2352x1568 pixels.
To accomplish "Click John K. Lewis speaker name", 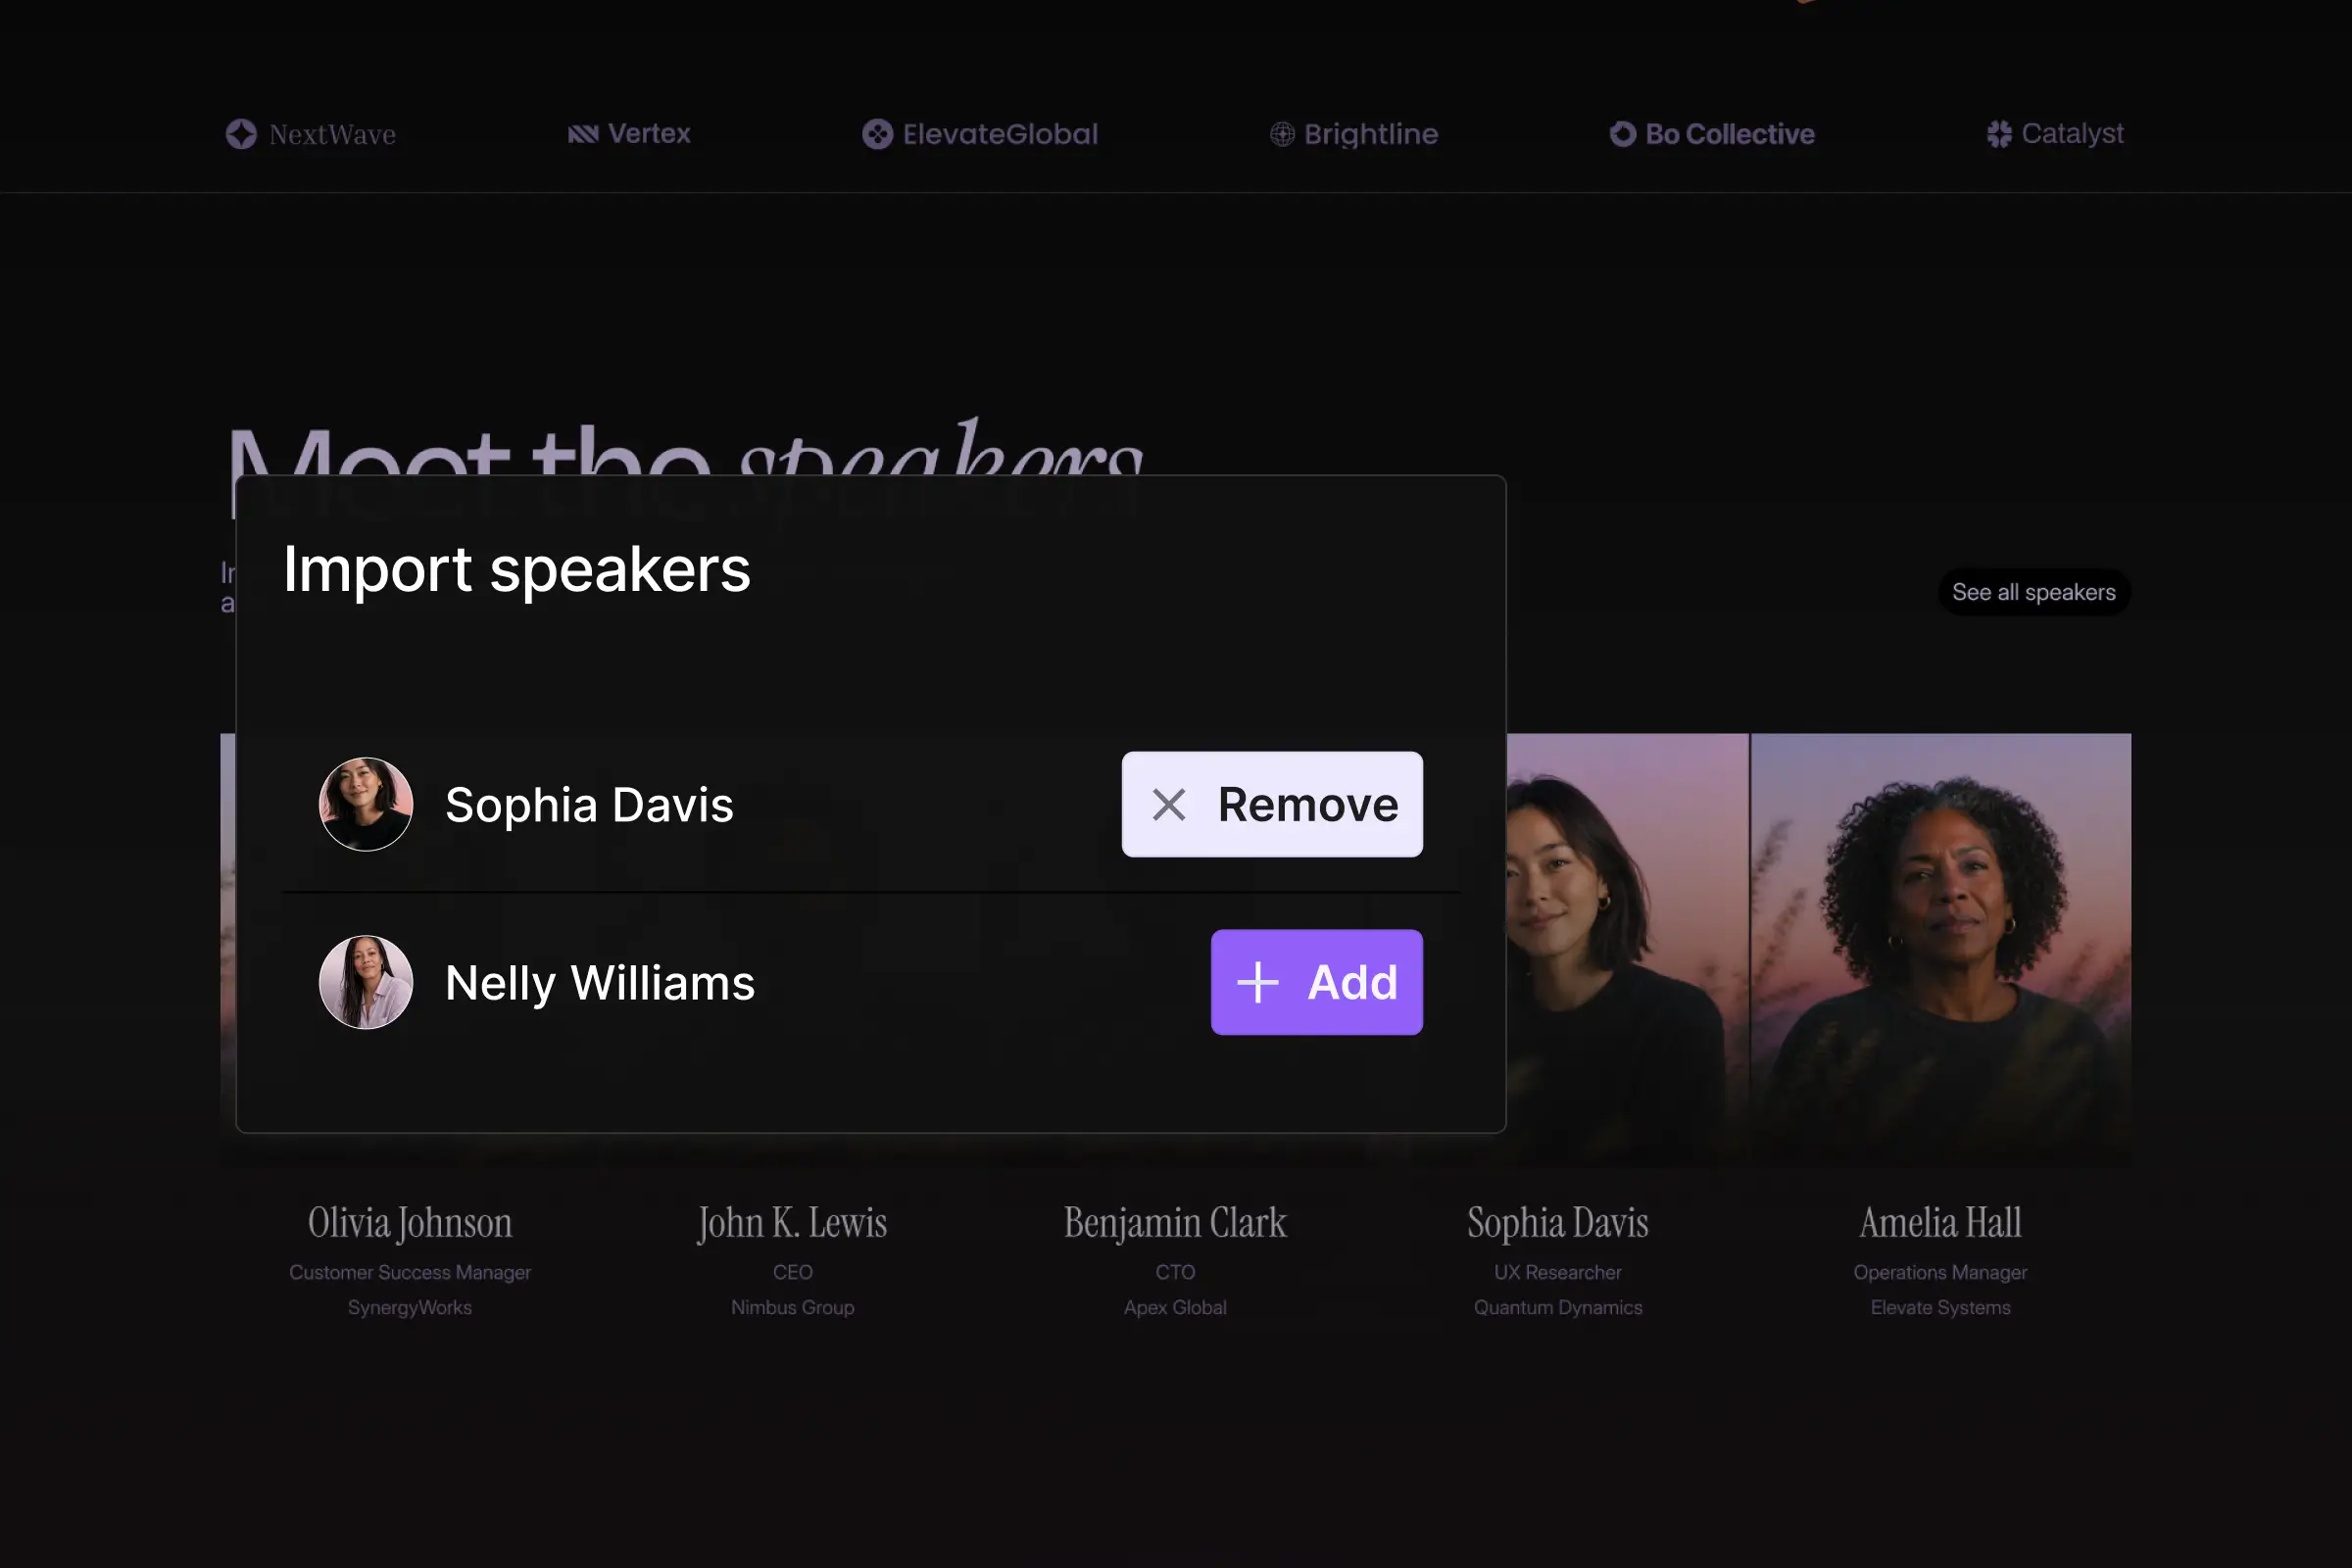I will (792, 1223).
